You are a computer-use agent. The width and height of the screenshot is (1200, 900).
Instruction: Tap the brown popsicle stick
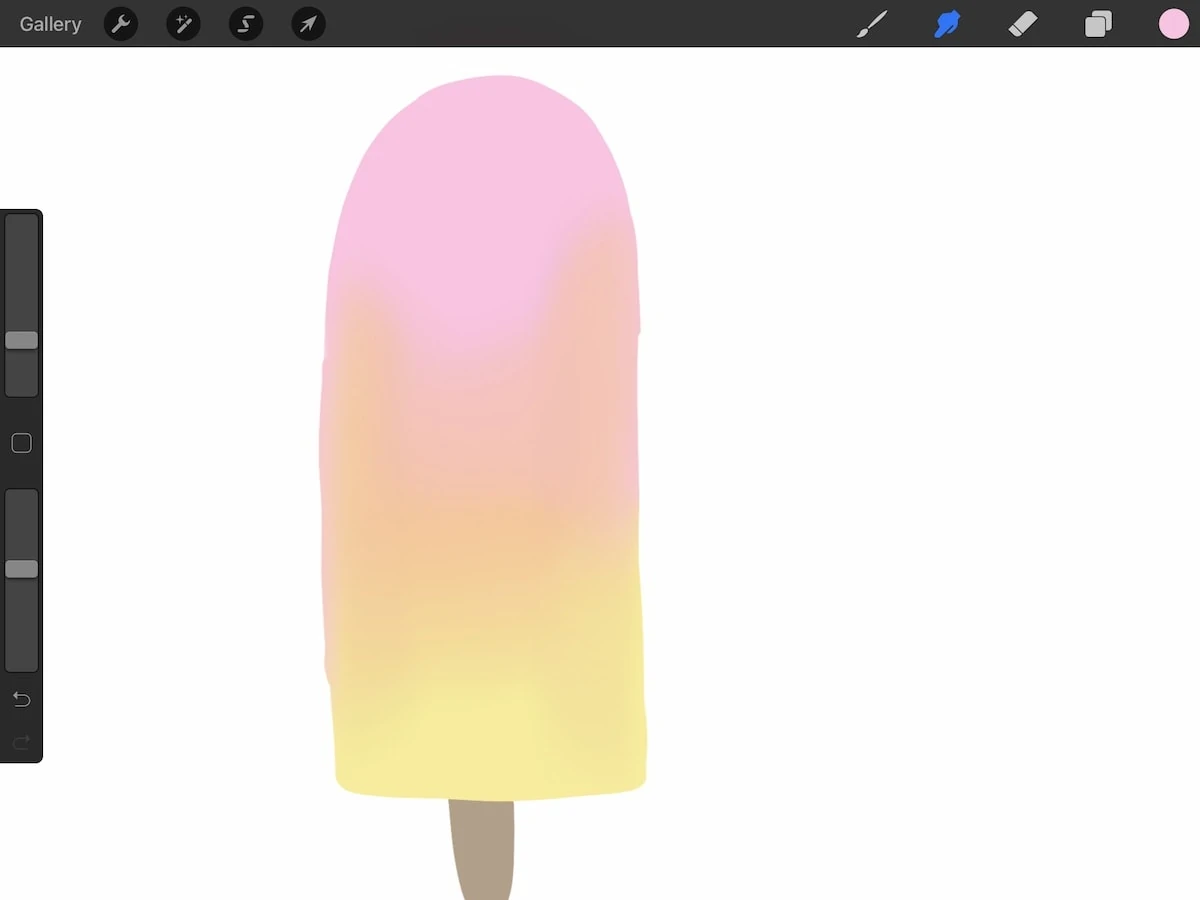click(483, 850)
